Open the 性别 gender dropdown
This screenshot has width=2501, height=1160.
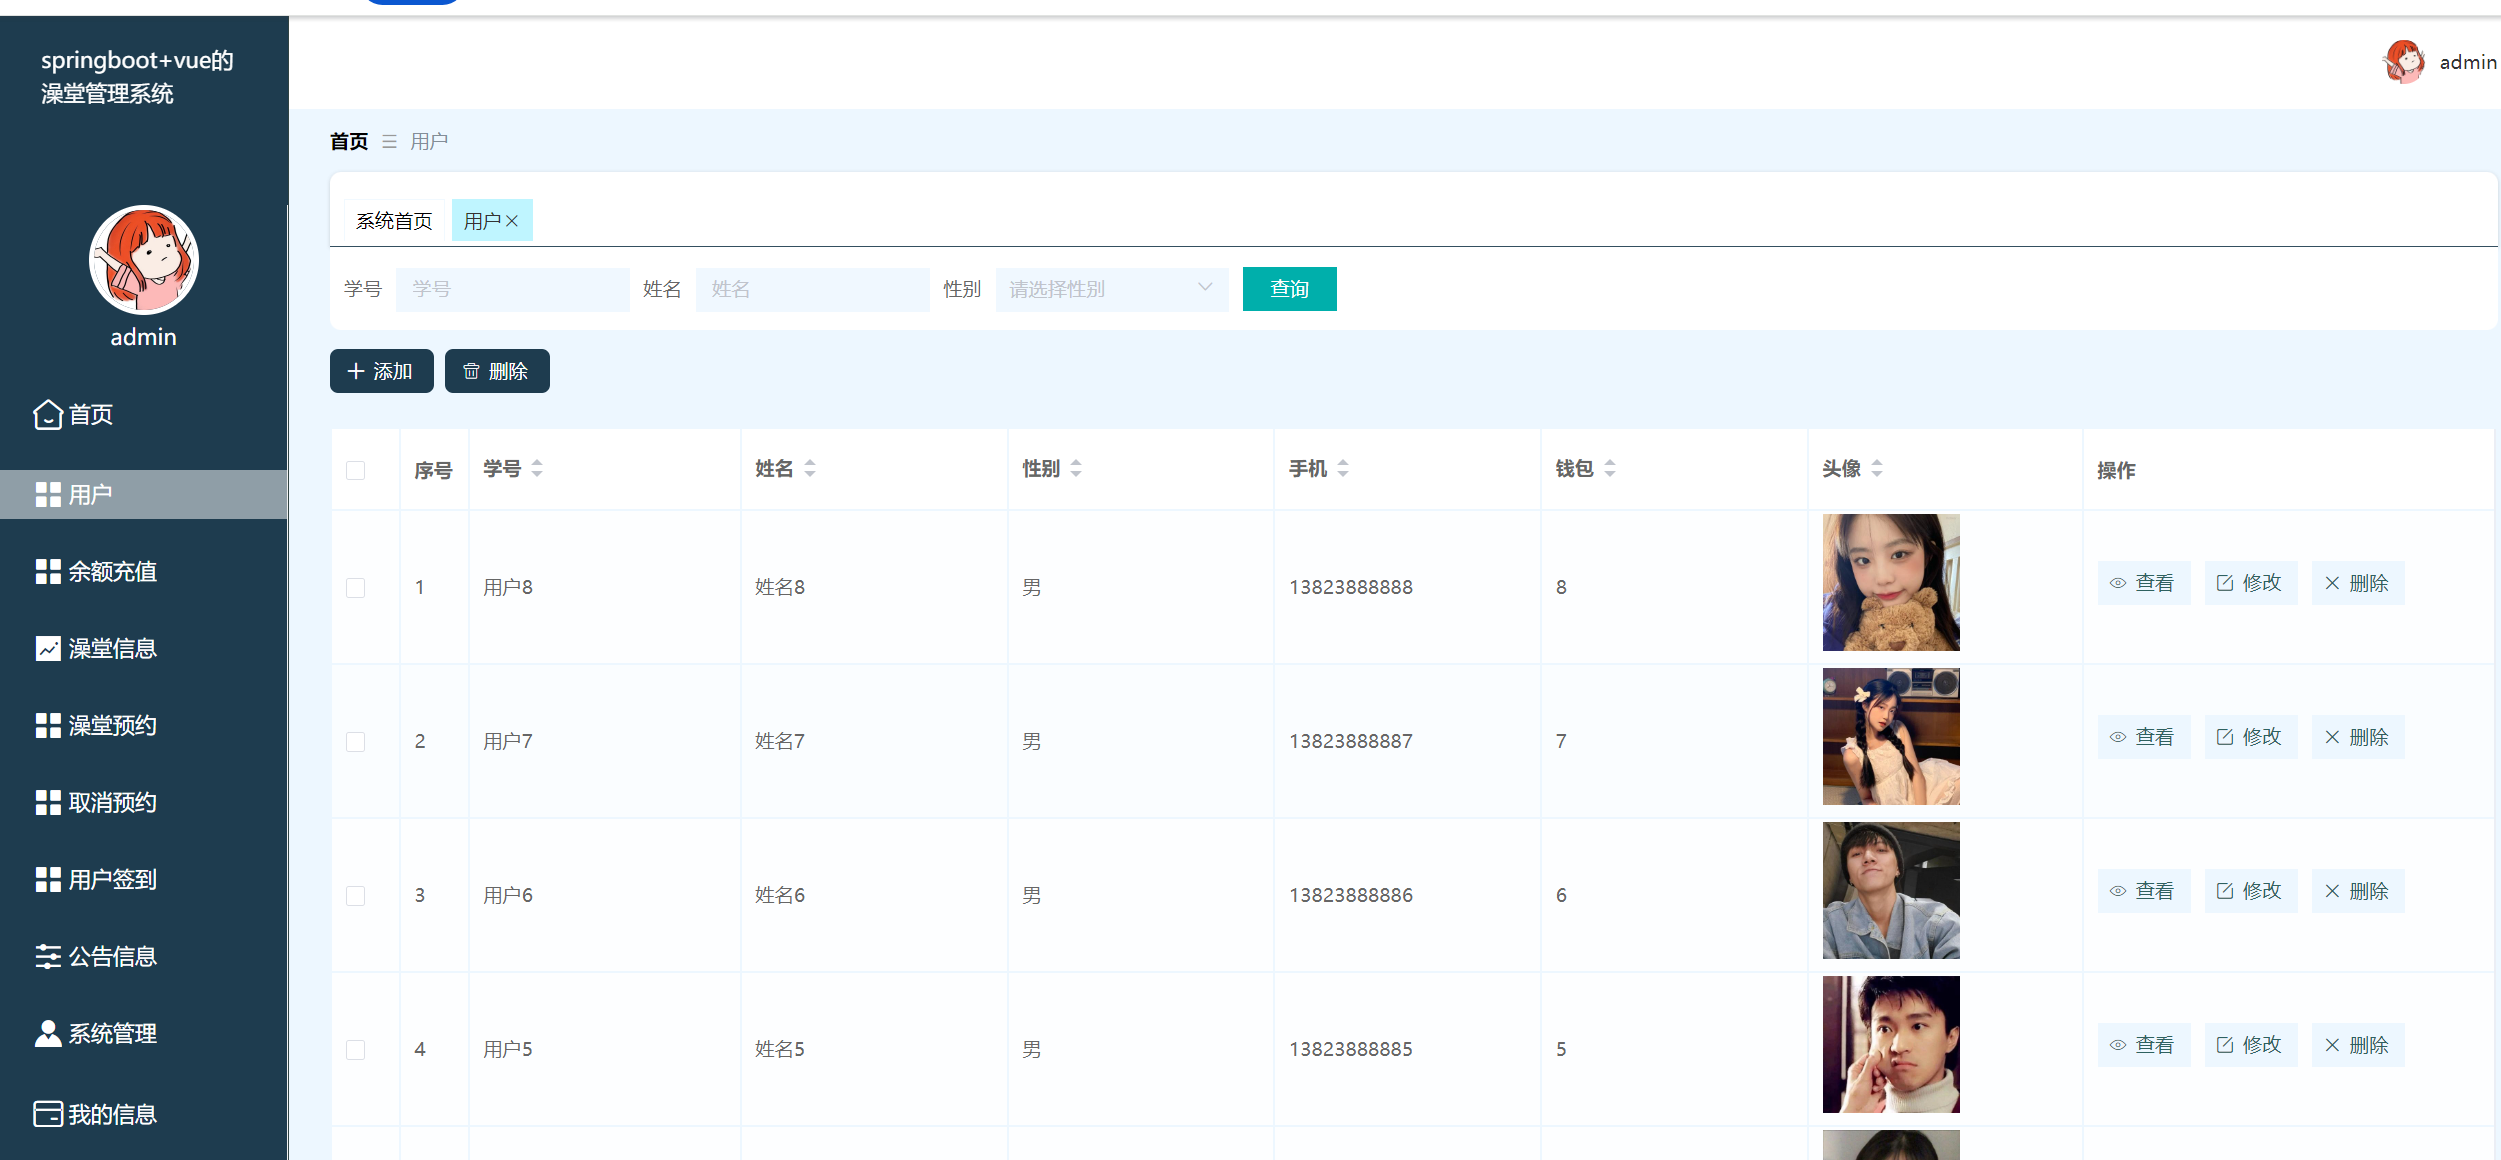pyautogui.click(x=1111, y=289)
